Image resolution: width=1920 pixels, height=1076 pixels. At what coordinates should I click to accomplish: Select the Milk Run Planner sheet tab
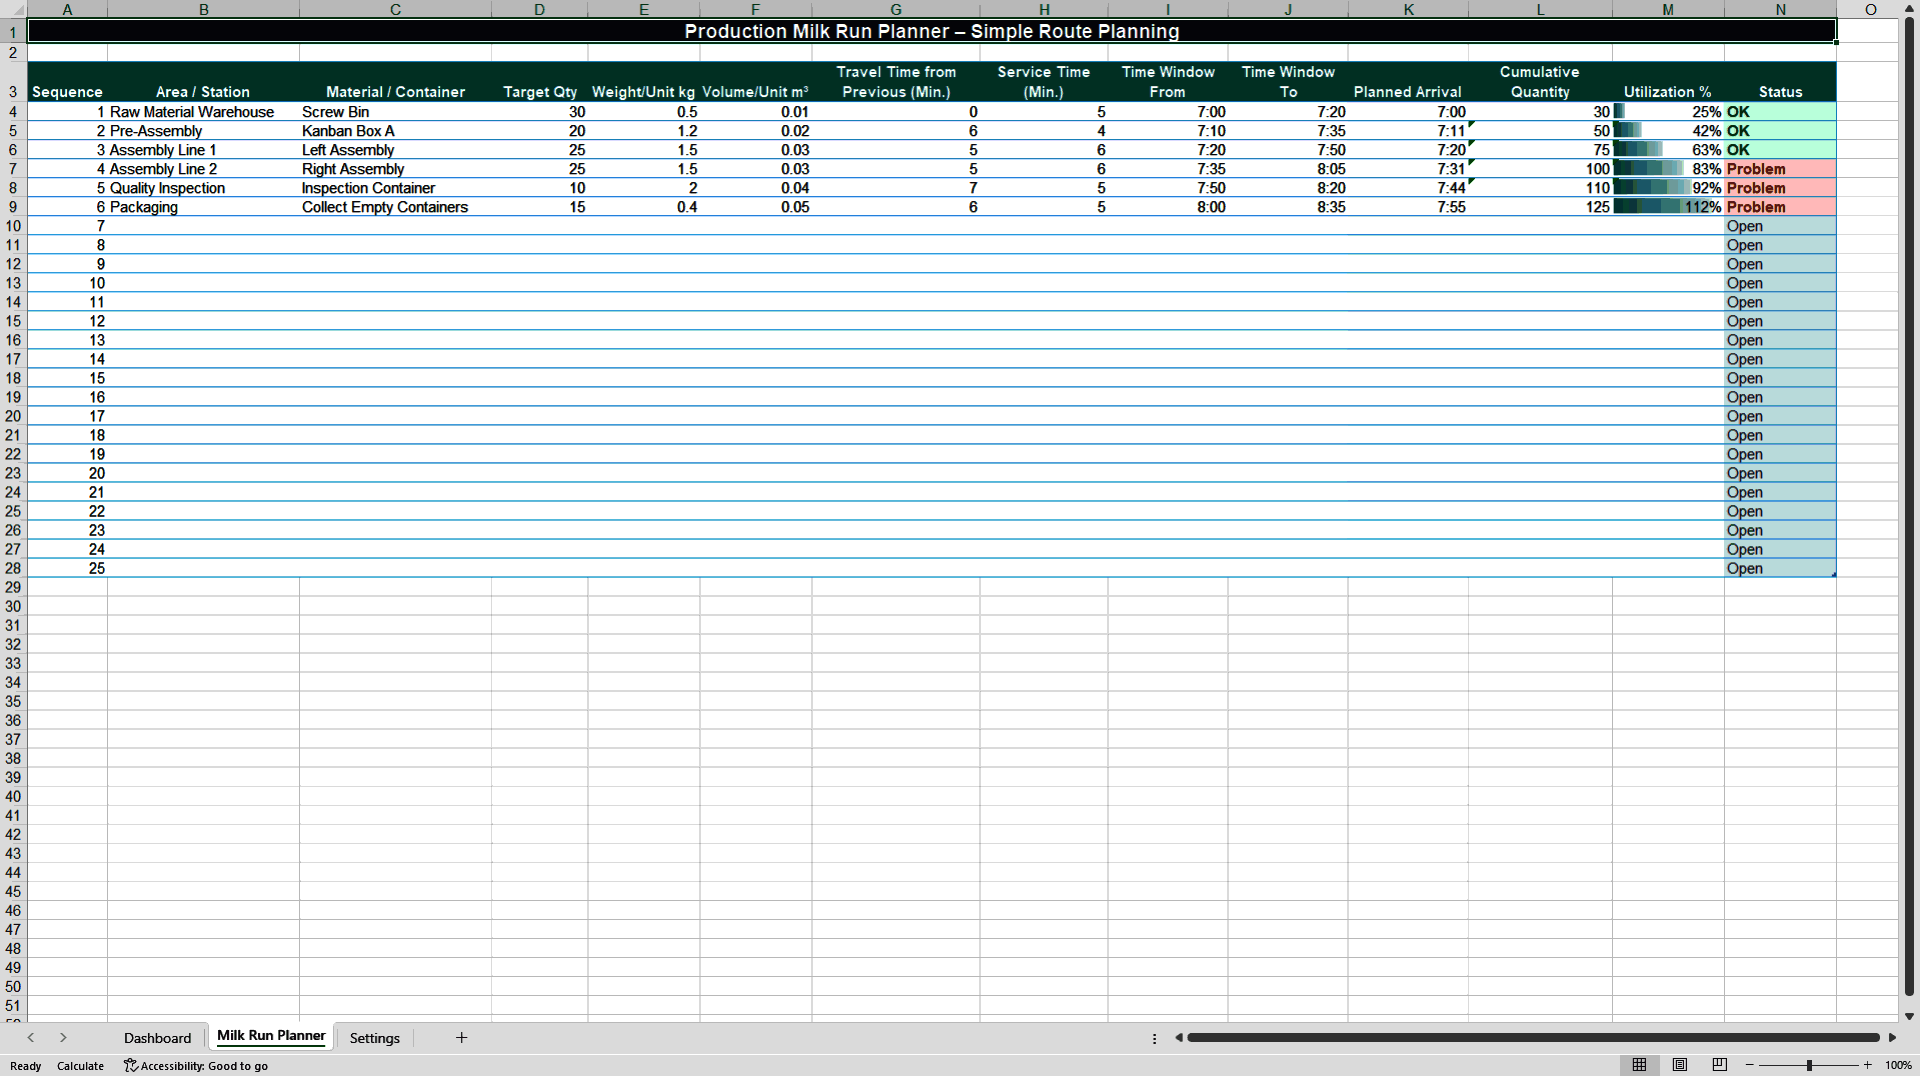(271, 1036)
